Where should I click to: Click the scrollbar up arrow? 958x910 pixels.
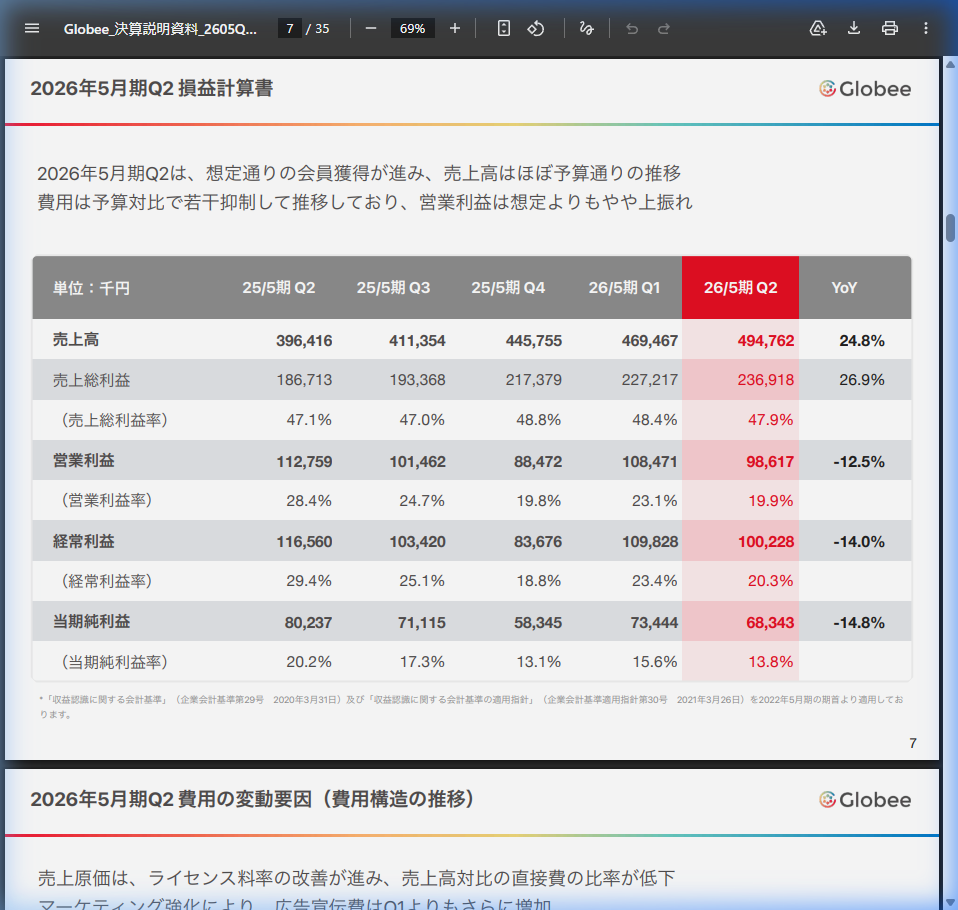[x=950, y=65]
